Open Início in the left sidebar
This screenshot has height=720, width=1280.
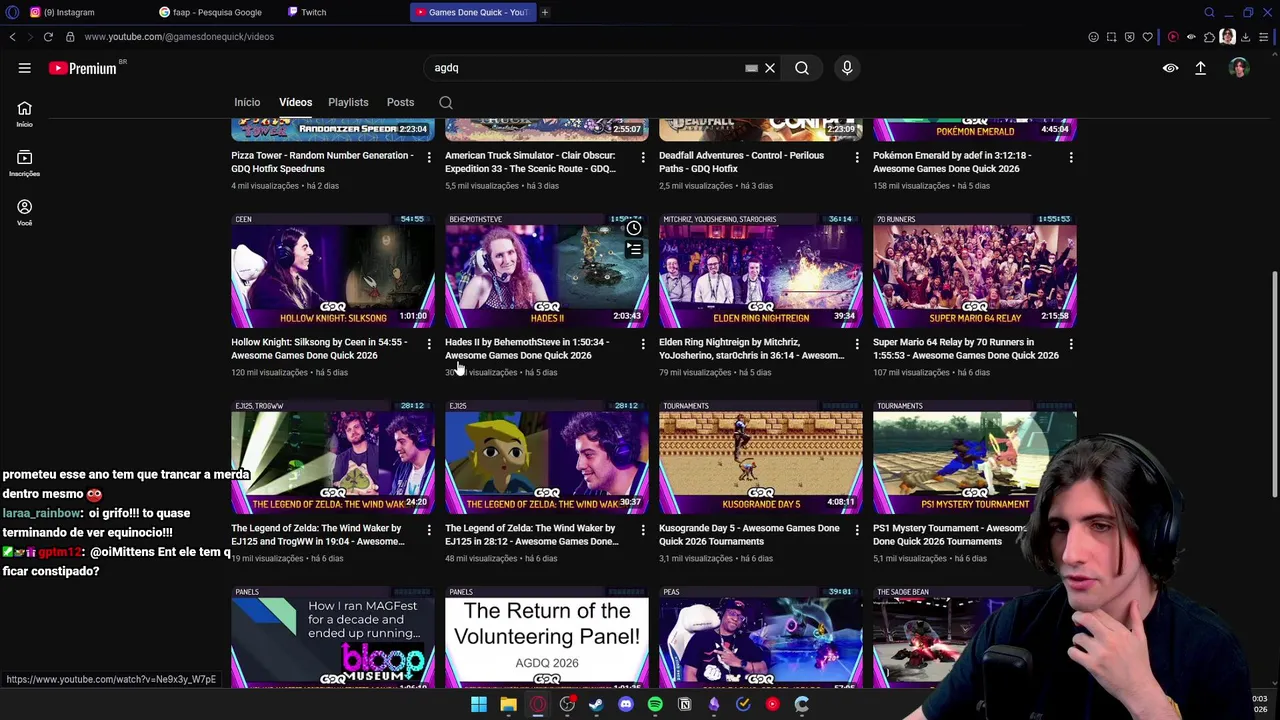pyautogui.click(x=24, y=113)
